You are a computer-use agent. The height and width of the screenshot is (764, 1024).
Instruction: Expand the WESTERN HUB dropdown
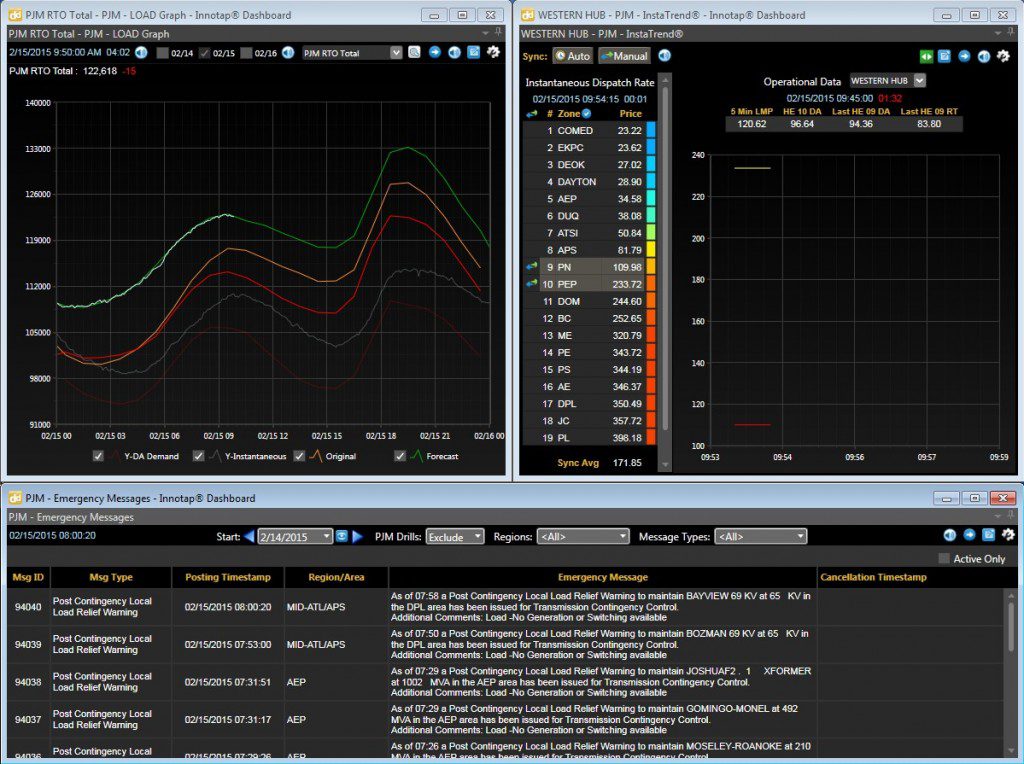tap(888, 80)
